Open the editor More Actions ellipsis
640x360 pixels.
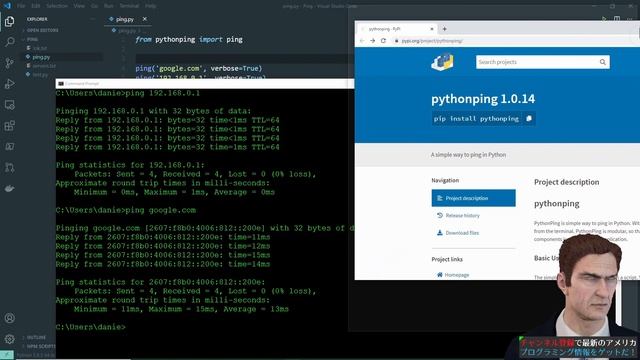(629, 19)
